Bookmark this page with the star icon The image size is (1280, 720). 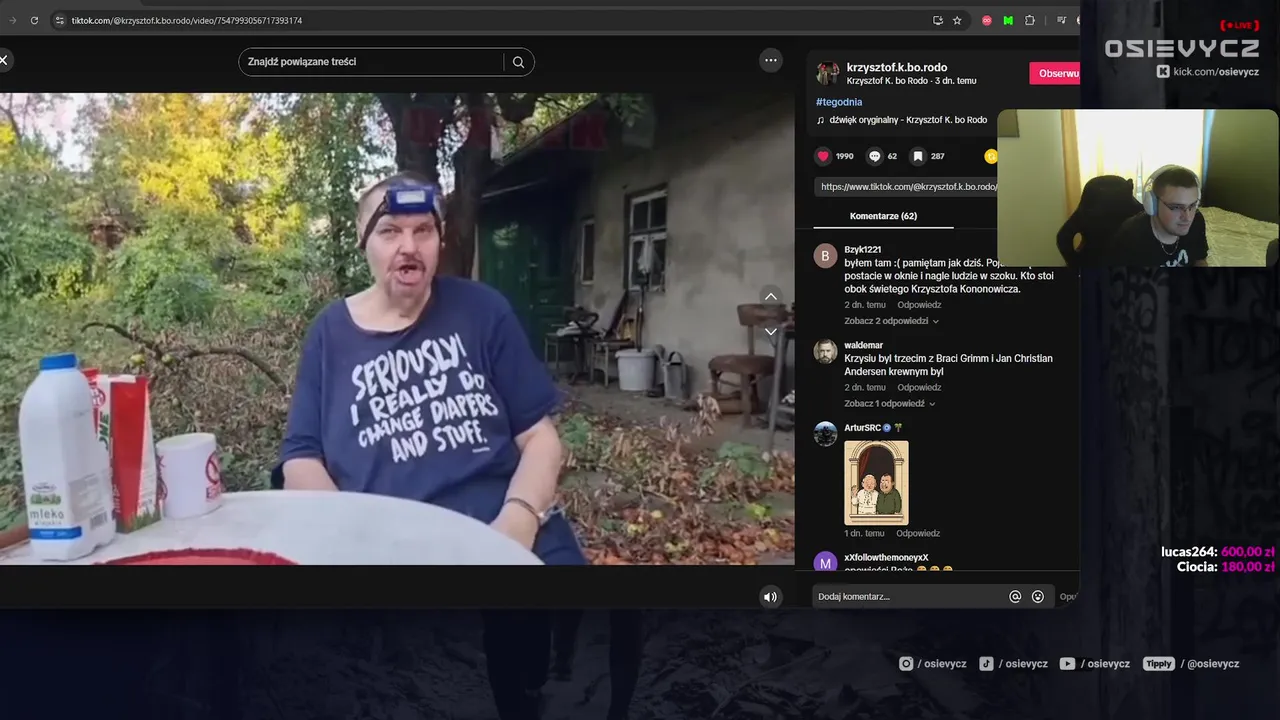pos(957,20)
